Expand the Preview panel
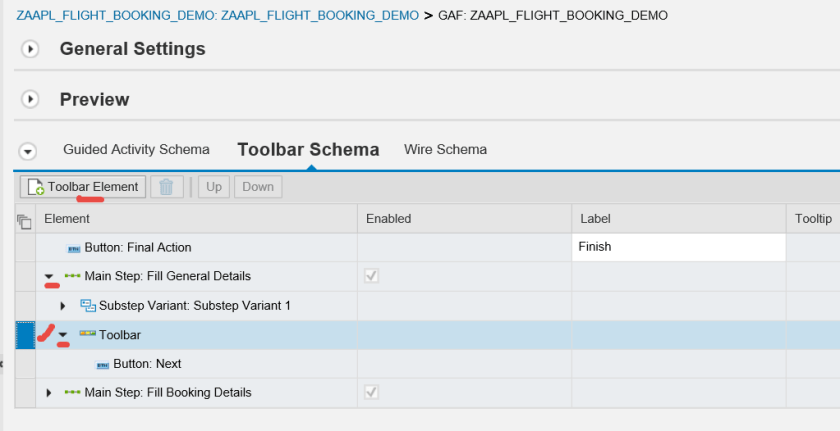The height and width of the screenshot is (431, 840). pos(30,100)
